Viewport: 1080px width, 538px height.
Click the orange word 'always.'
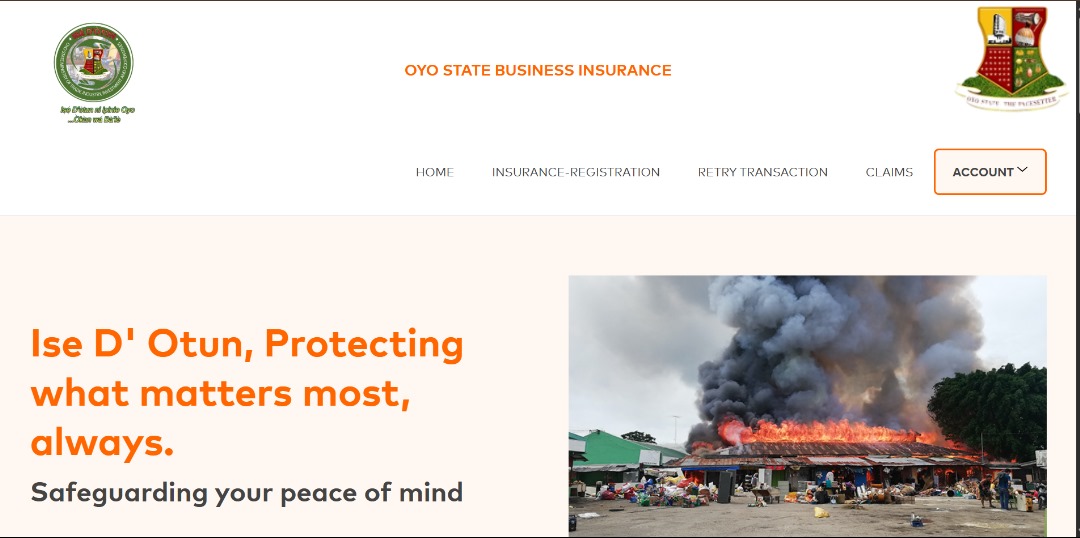pos(102,443)
